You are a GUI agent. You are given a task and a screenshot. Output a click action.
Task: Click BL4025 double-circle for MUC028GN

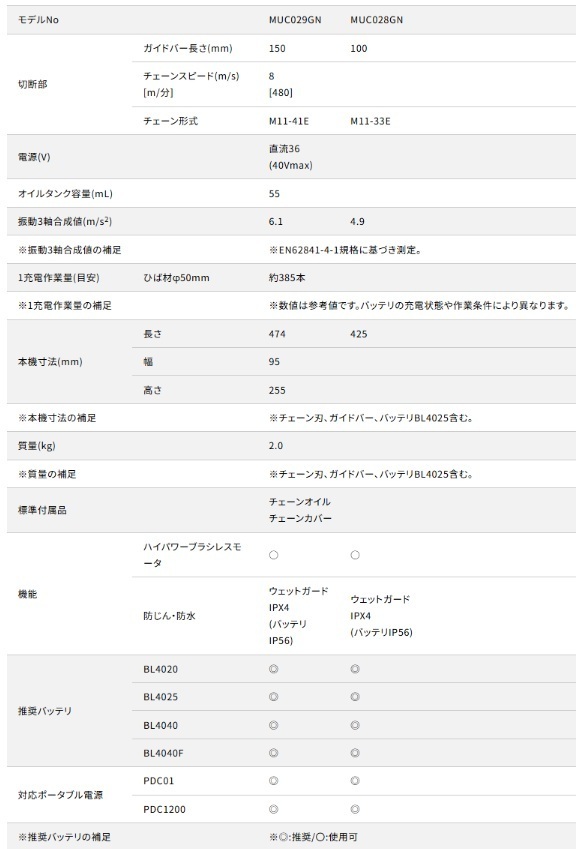pyautogui.click(x=355, y=697)
